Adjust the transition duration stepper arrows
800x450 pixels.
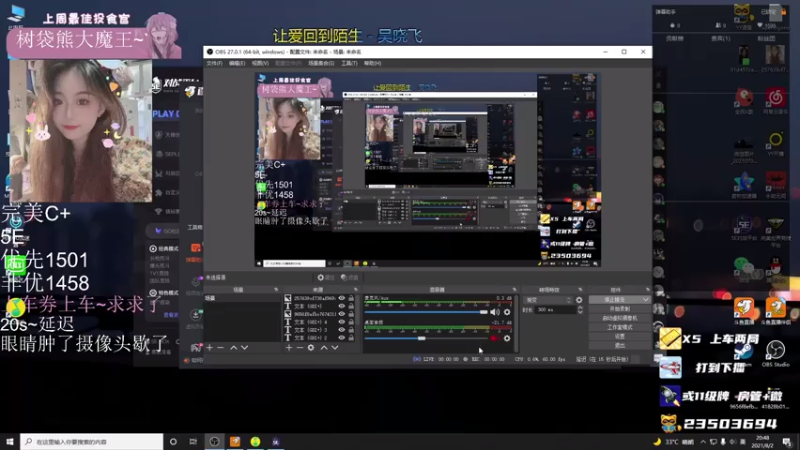(580, 310)
